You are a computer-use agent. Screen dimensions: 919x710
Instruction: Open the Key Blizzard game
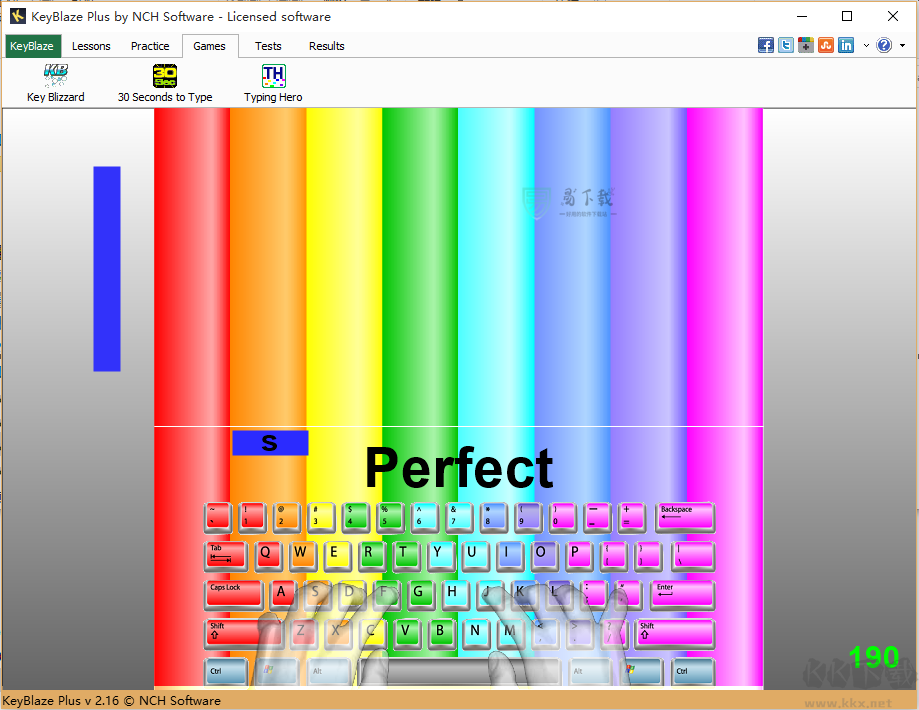(x=56, y=80)
